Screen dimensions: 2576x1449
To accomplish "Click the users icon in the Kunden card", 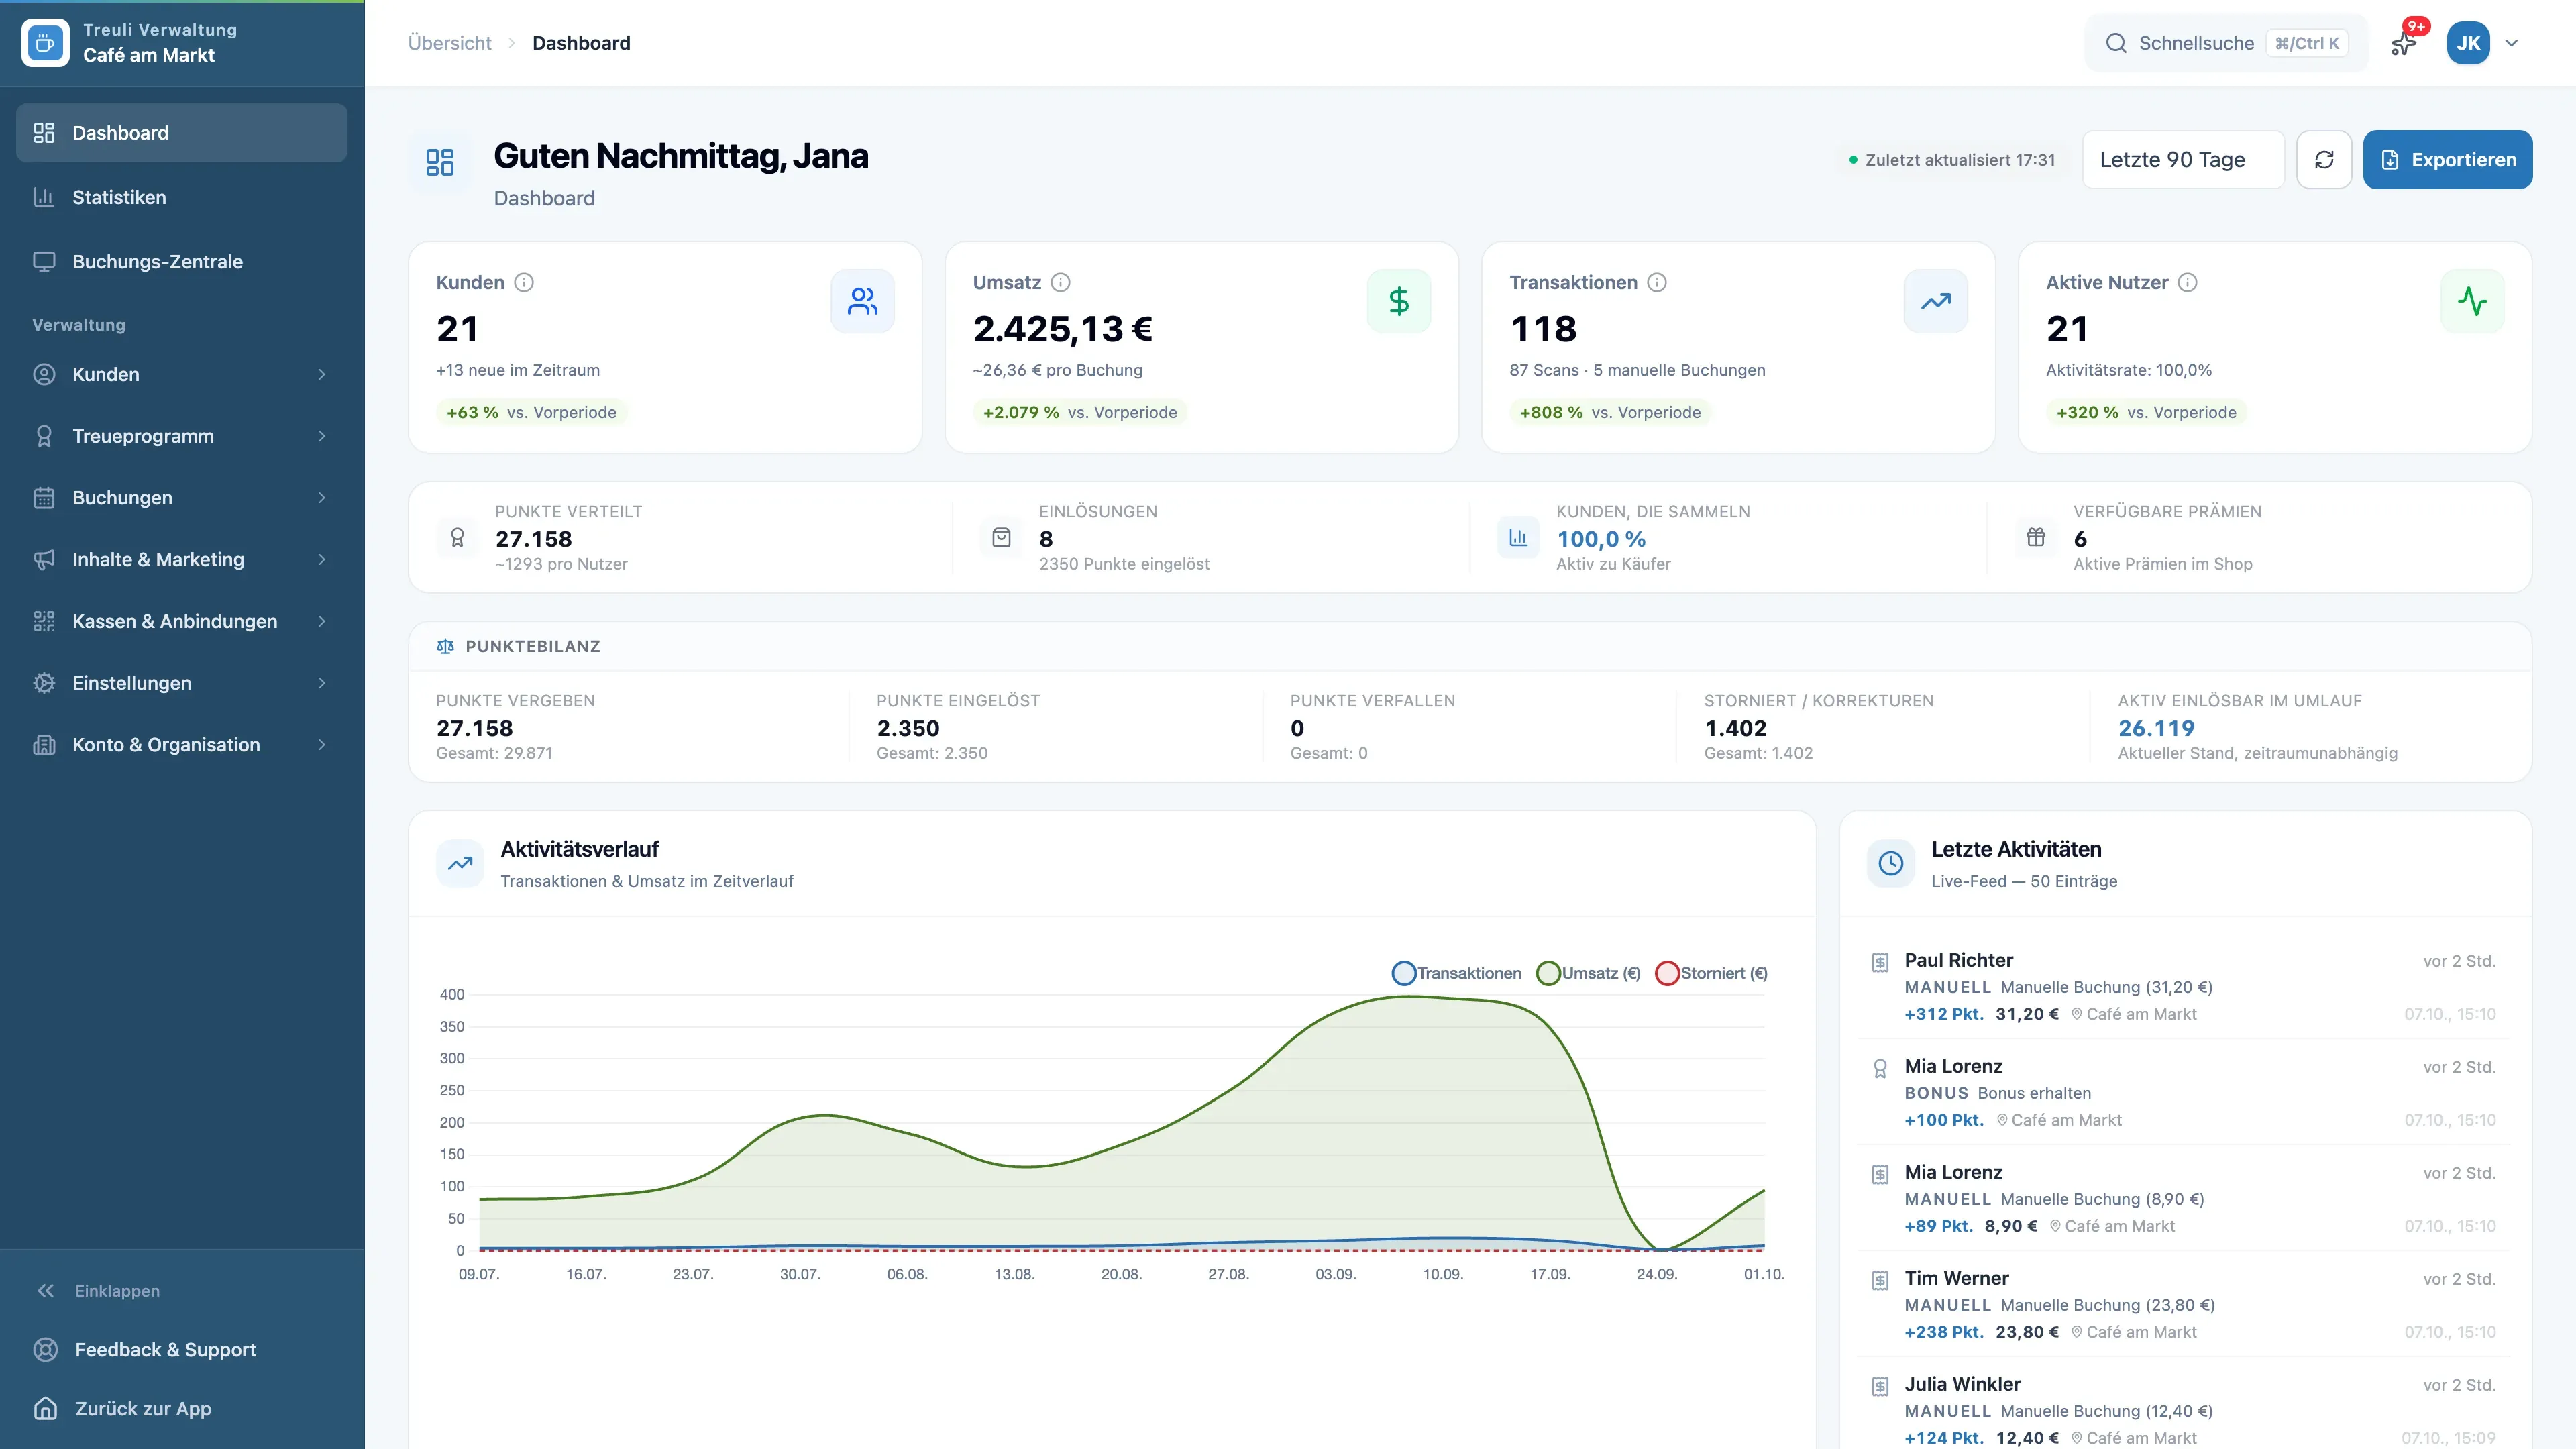I will click(862, 301).
